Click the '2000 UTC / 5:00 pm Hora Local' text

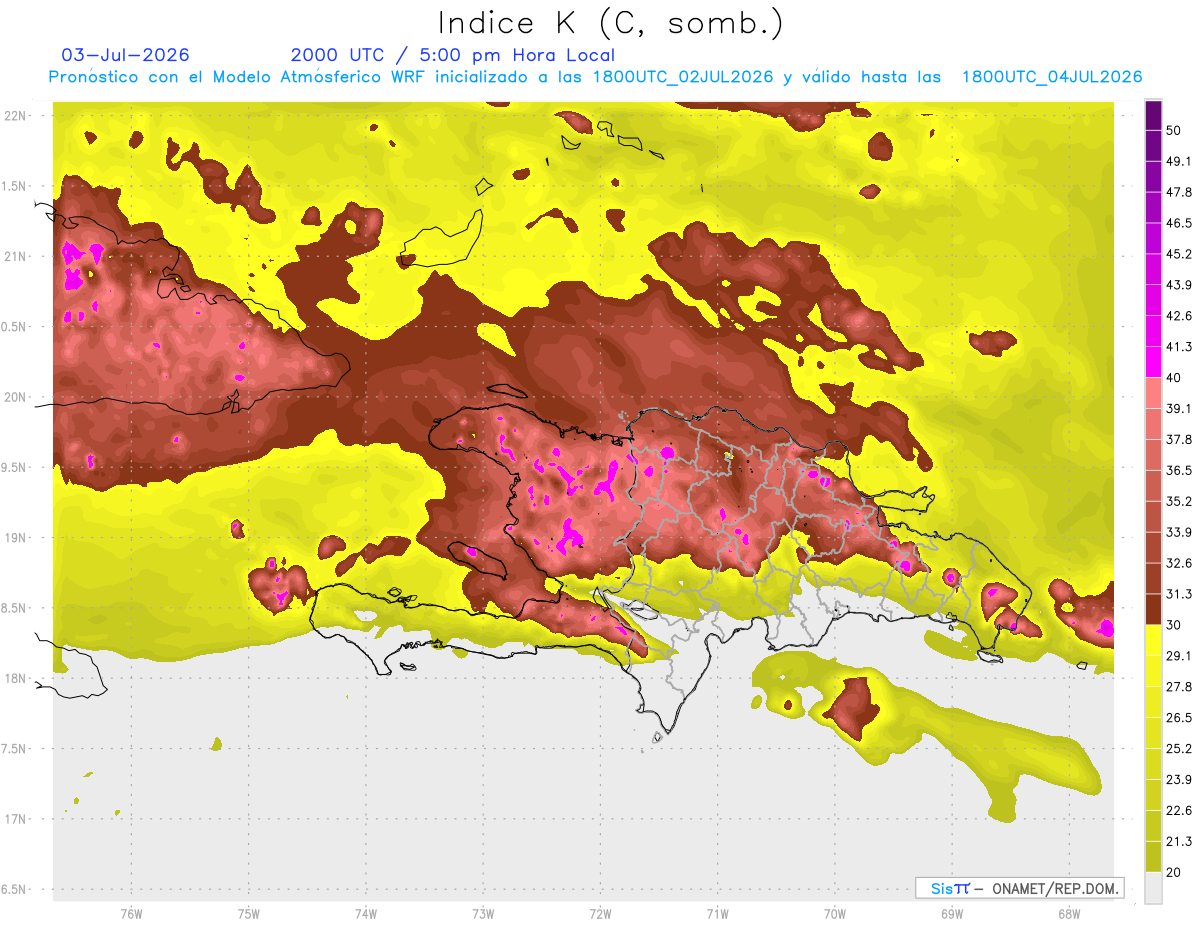[453, 55]
